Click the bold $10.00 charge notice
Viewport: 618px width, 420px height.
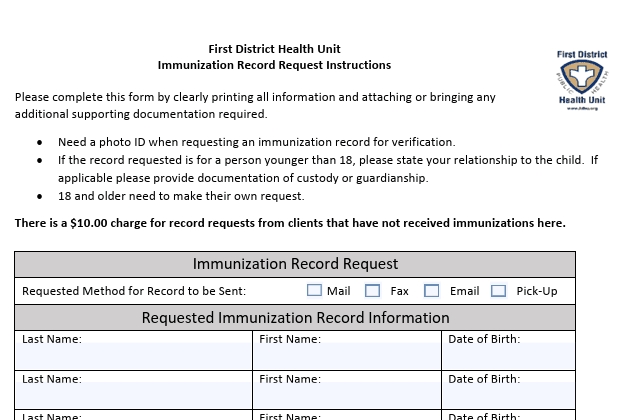tap(290, 222)
